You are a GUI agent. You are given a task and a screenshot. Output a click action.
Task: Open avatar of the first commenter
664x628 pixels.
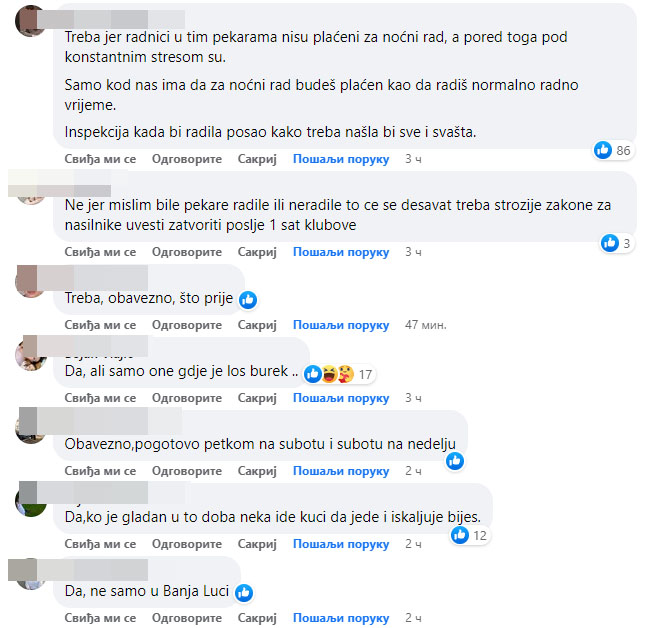point(28,21)
